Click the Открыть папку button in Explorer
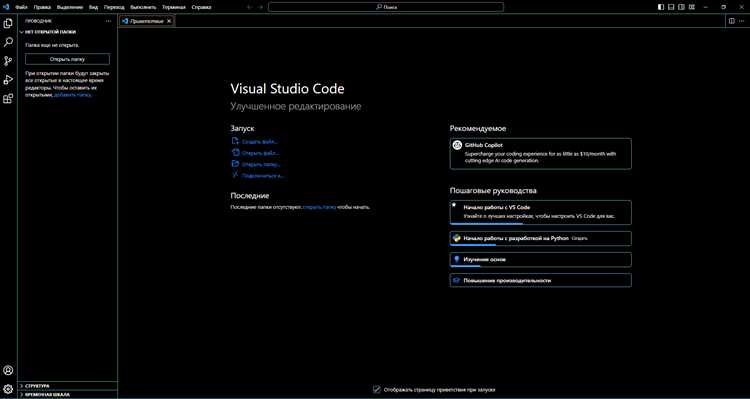Image resolution: width=750 pixels, height=399 pixels. 67,59
